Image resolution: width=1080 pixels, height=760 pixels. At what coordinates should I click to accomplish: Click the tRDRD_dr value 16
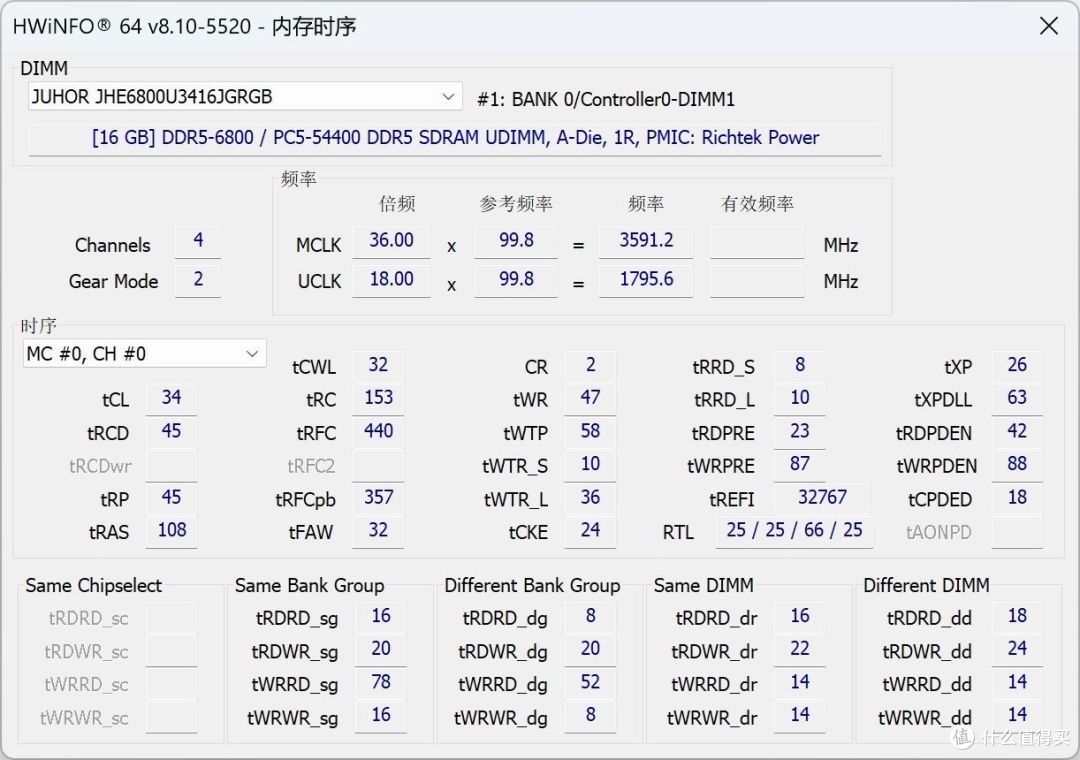pos(800,617)
